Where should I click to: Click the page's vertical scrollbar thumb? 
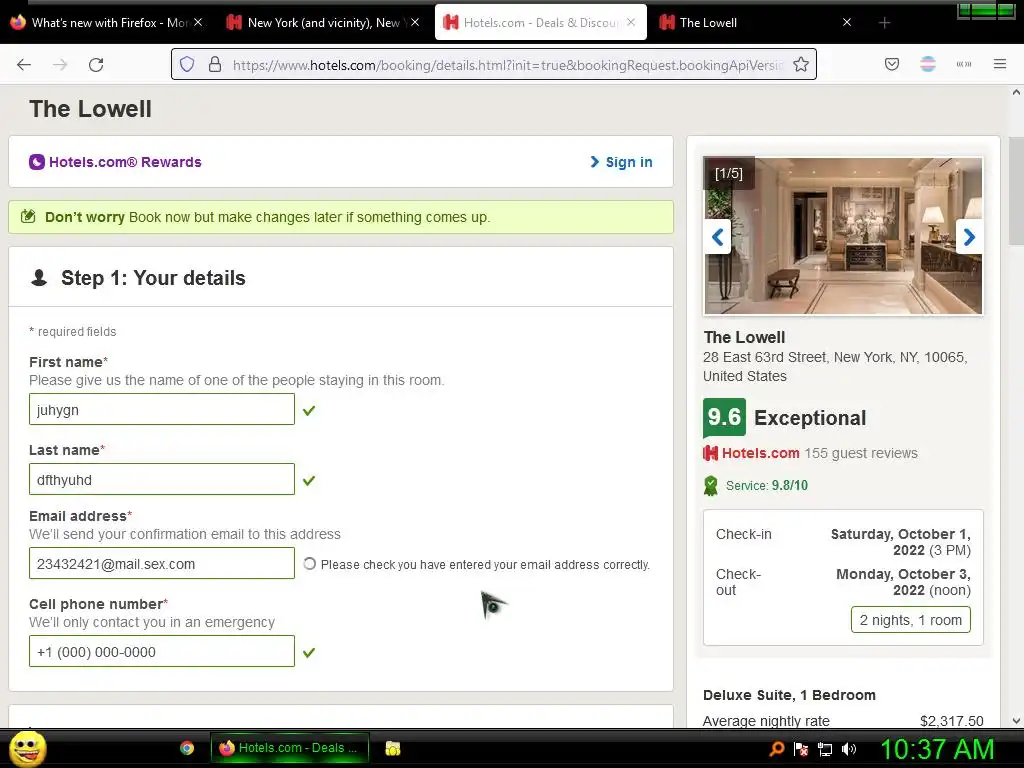pyautogui.click(x=1016, y=191)
